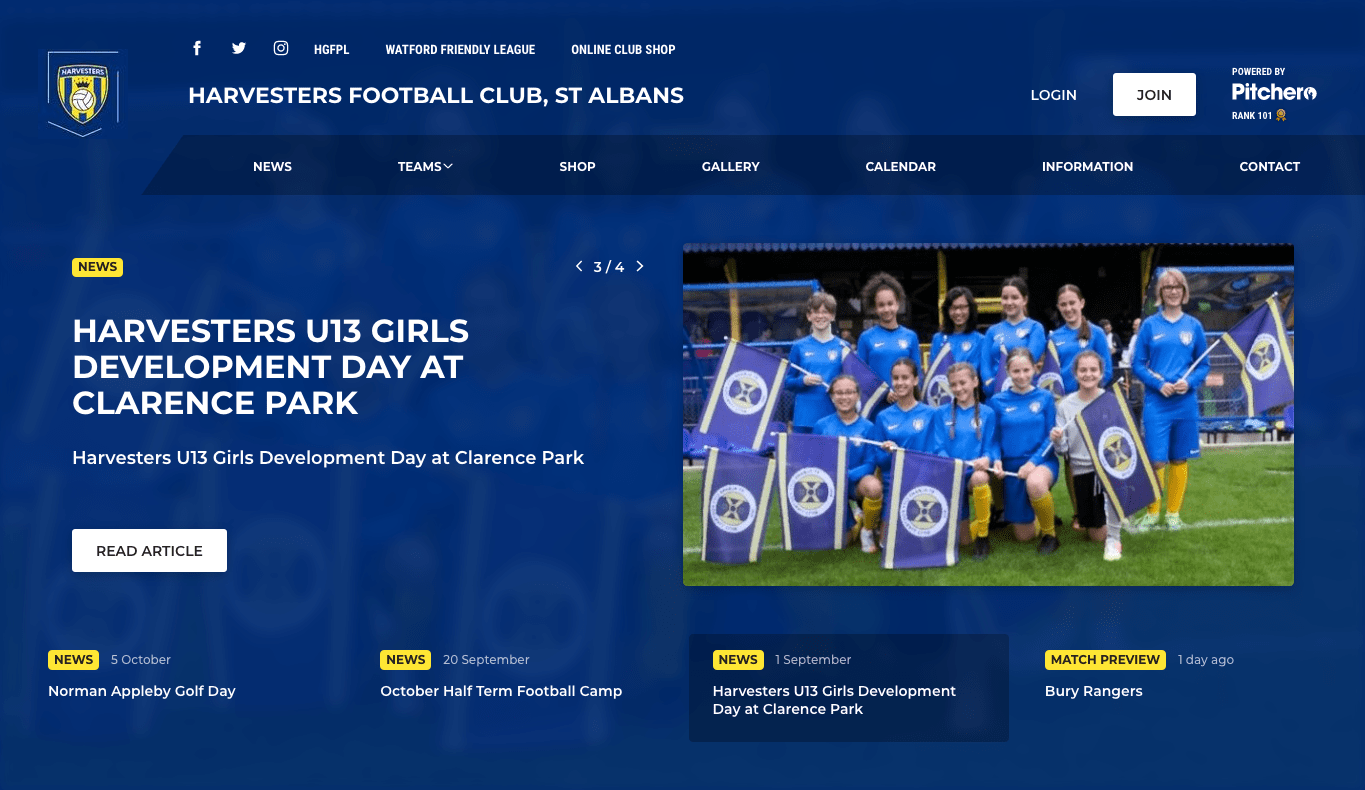This screenshot has width=1365, height=790.
Task: Open the Contact menu item
Action: click(x=1270, y=167)
